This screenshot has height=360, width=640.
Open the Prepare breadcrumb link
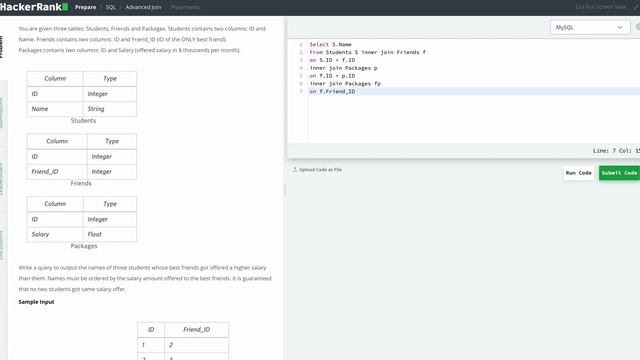[x=85, y=7]
